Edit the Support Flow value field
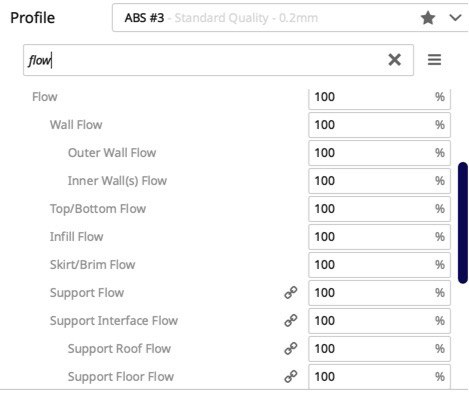Image resolution: width=469 pixels, height=394 pixels. pyautogui.click(x=379, y=293)
